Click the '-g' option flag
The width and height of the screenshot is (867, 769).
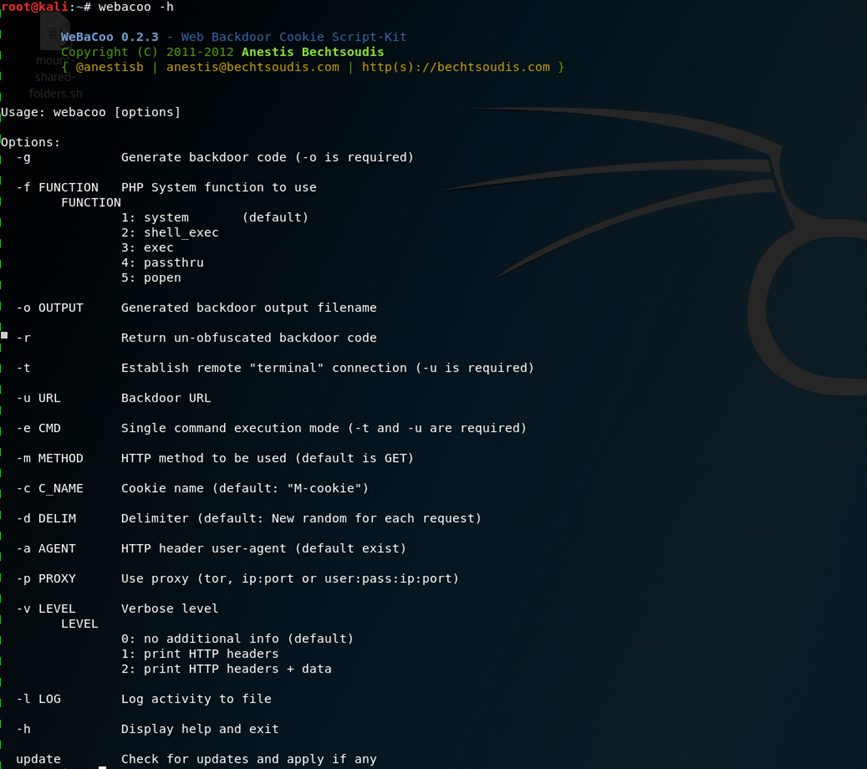[23, 158]
